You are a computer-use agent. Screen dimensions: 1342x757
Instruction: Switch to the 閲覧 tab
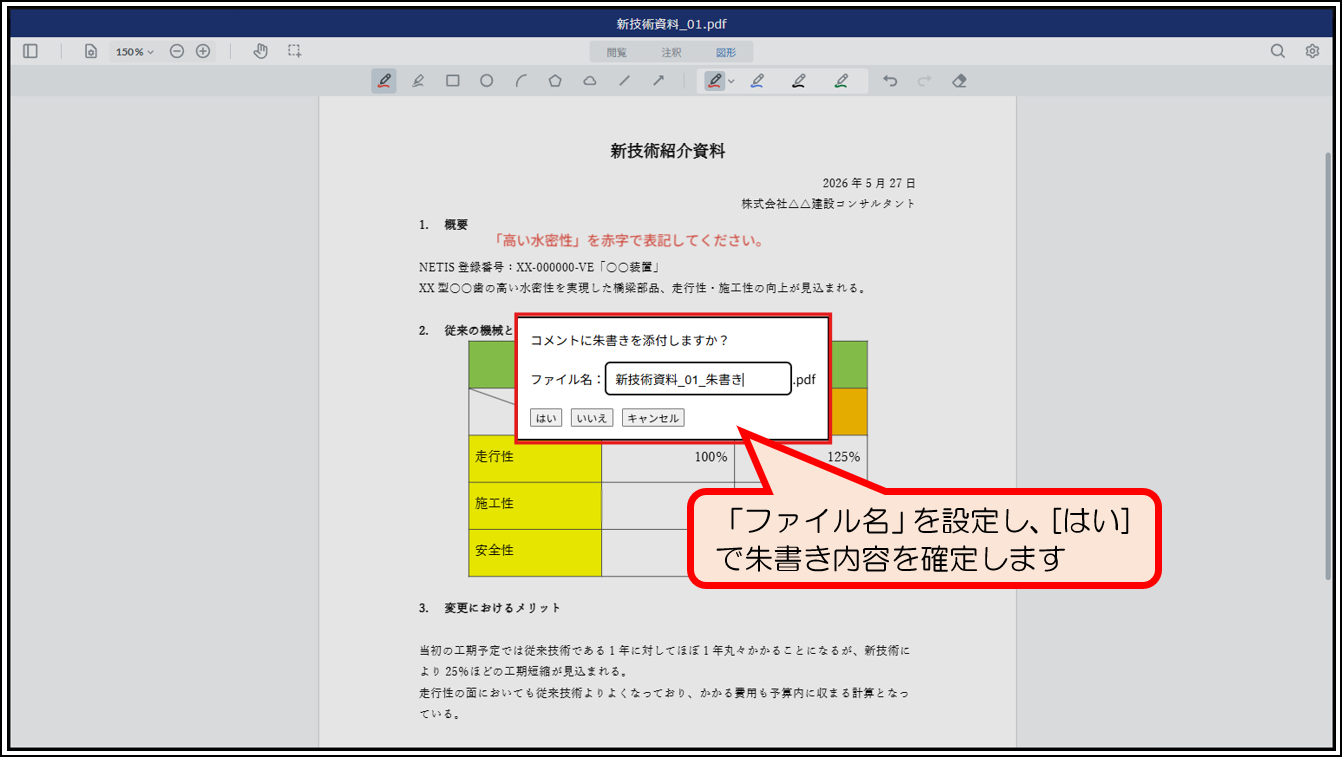click(616, 52)
